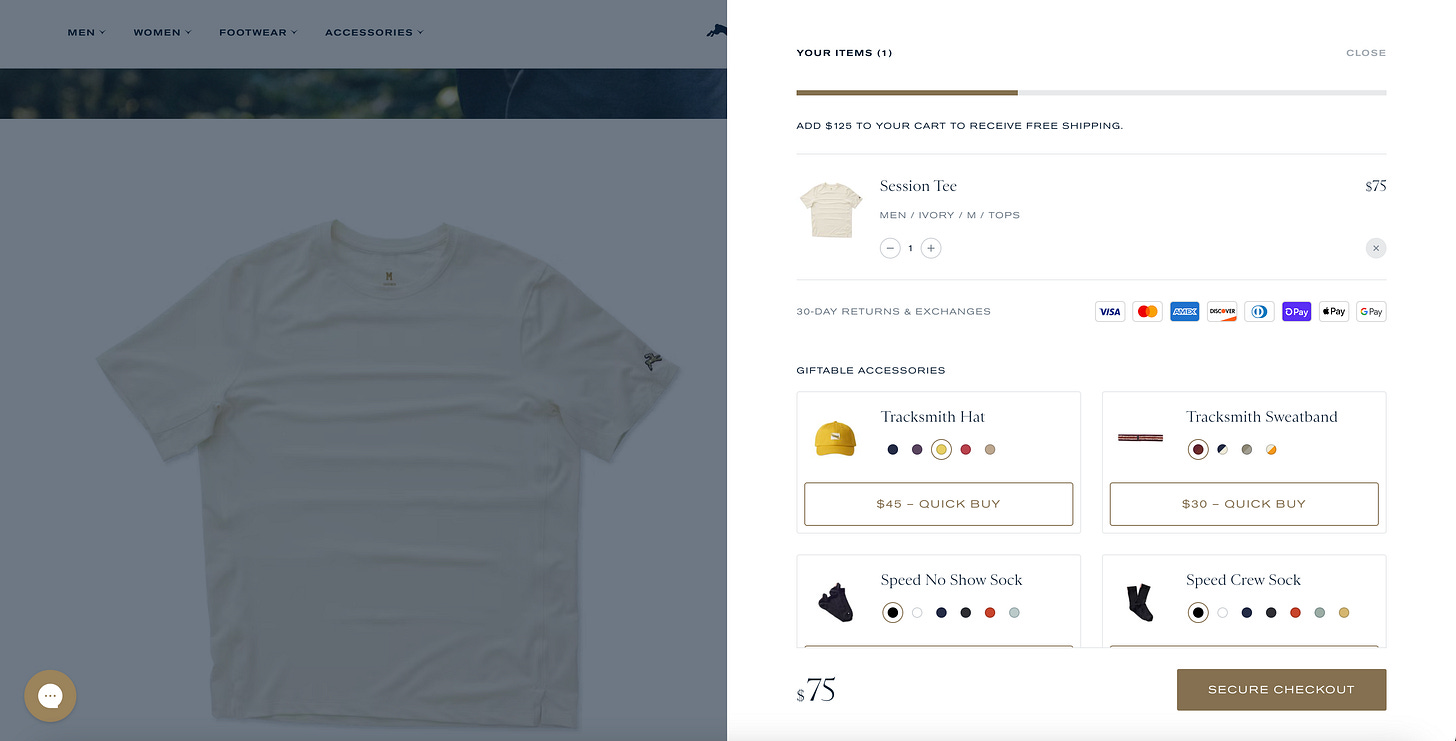Click the Apple Pay icon
This screenshot has width=1456, height=741.
coord(1334,312)
